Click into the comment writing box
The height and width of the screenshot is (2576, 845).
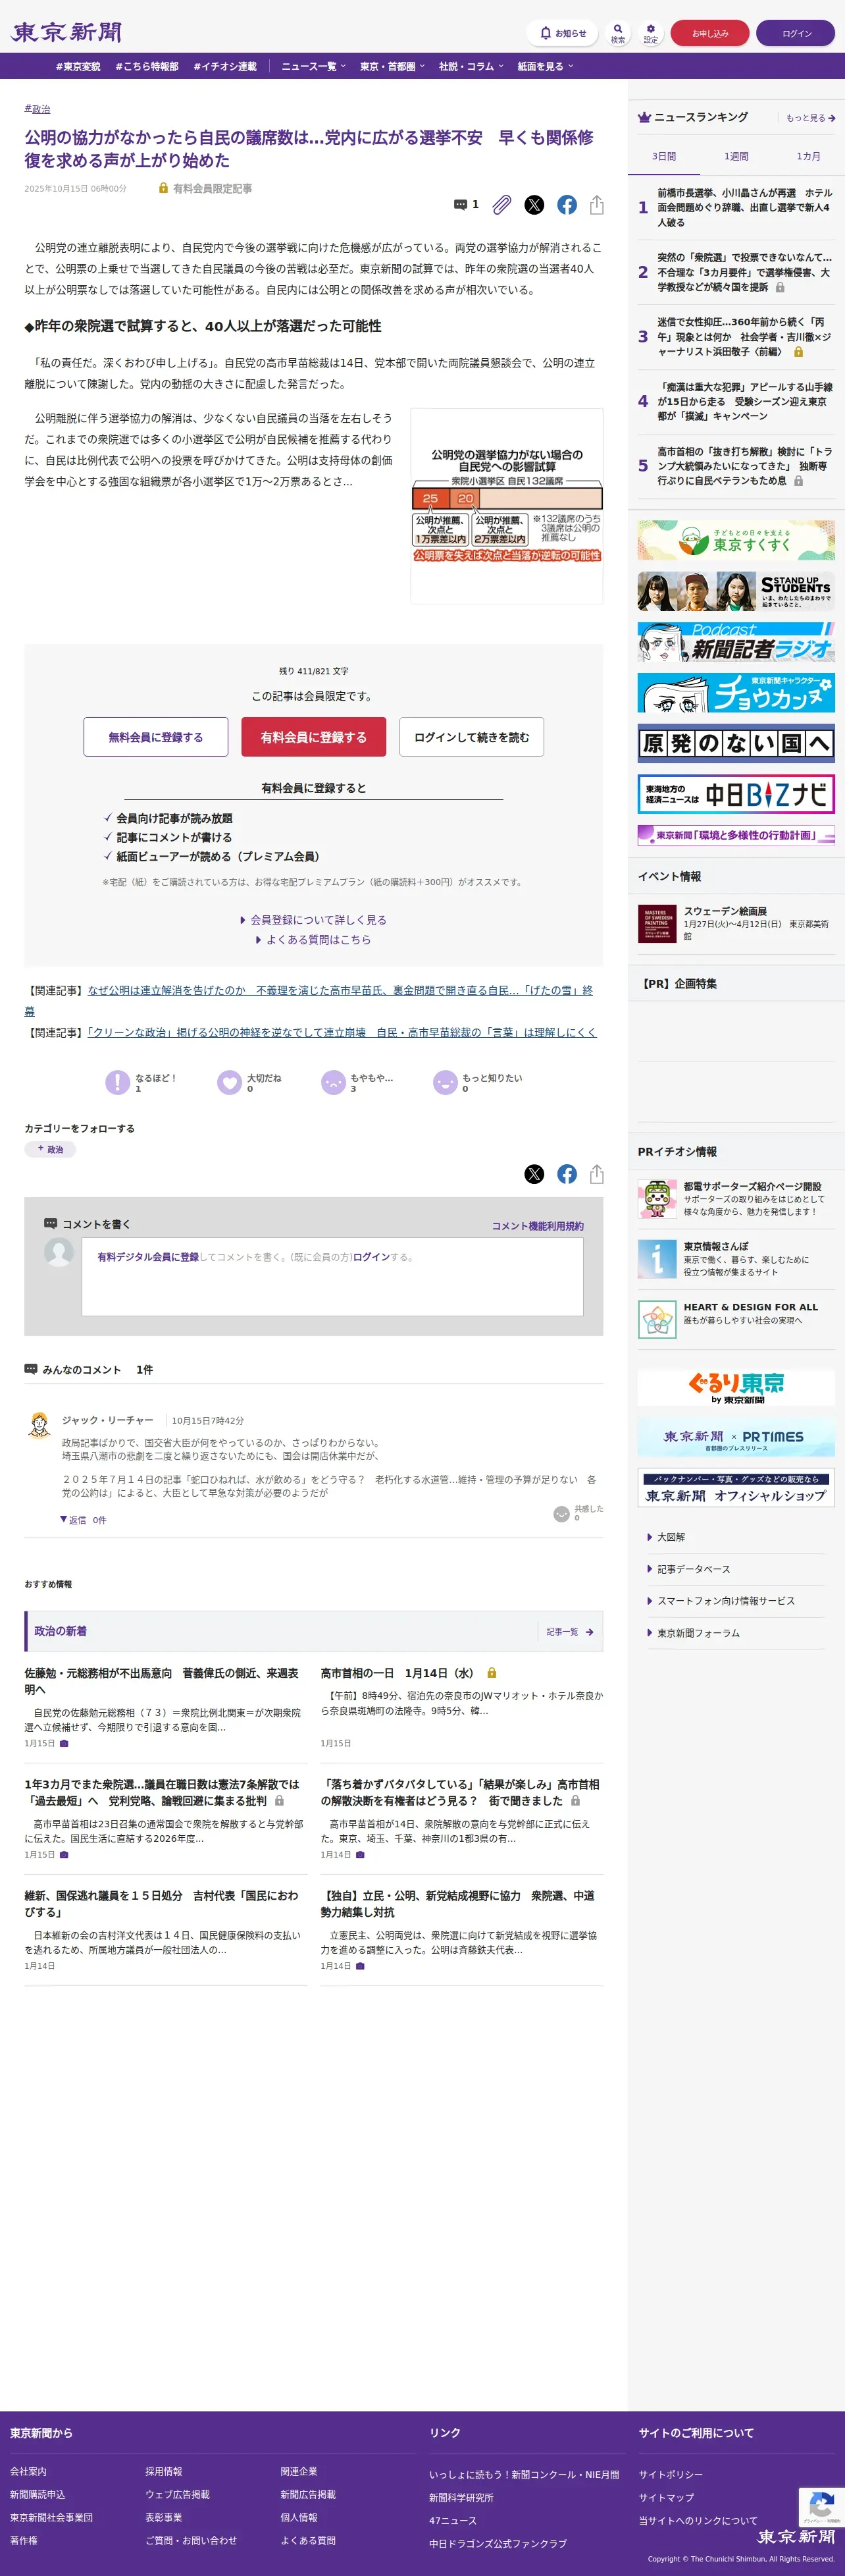click(x=333, y=1277)
